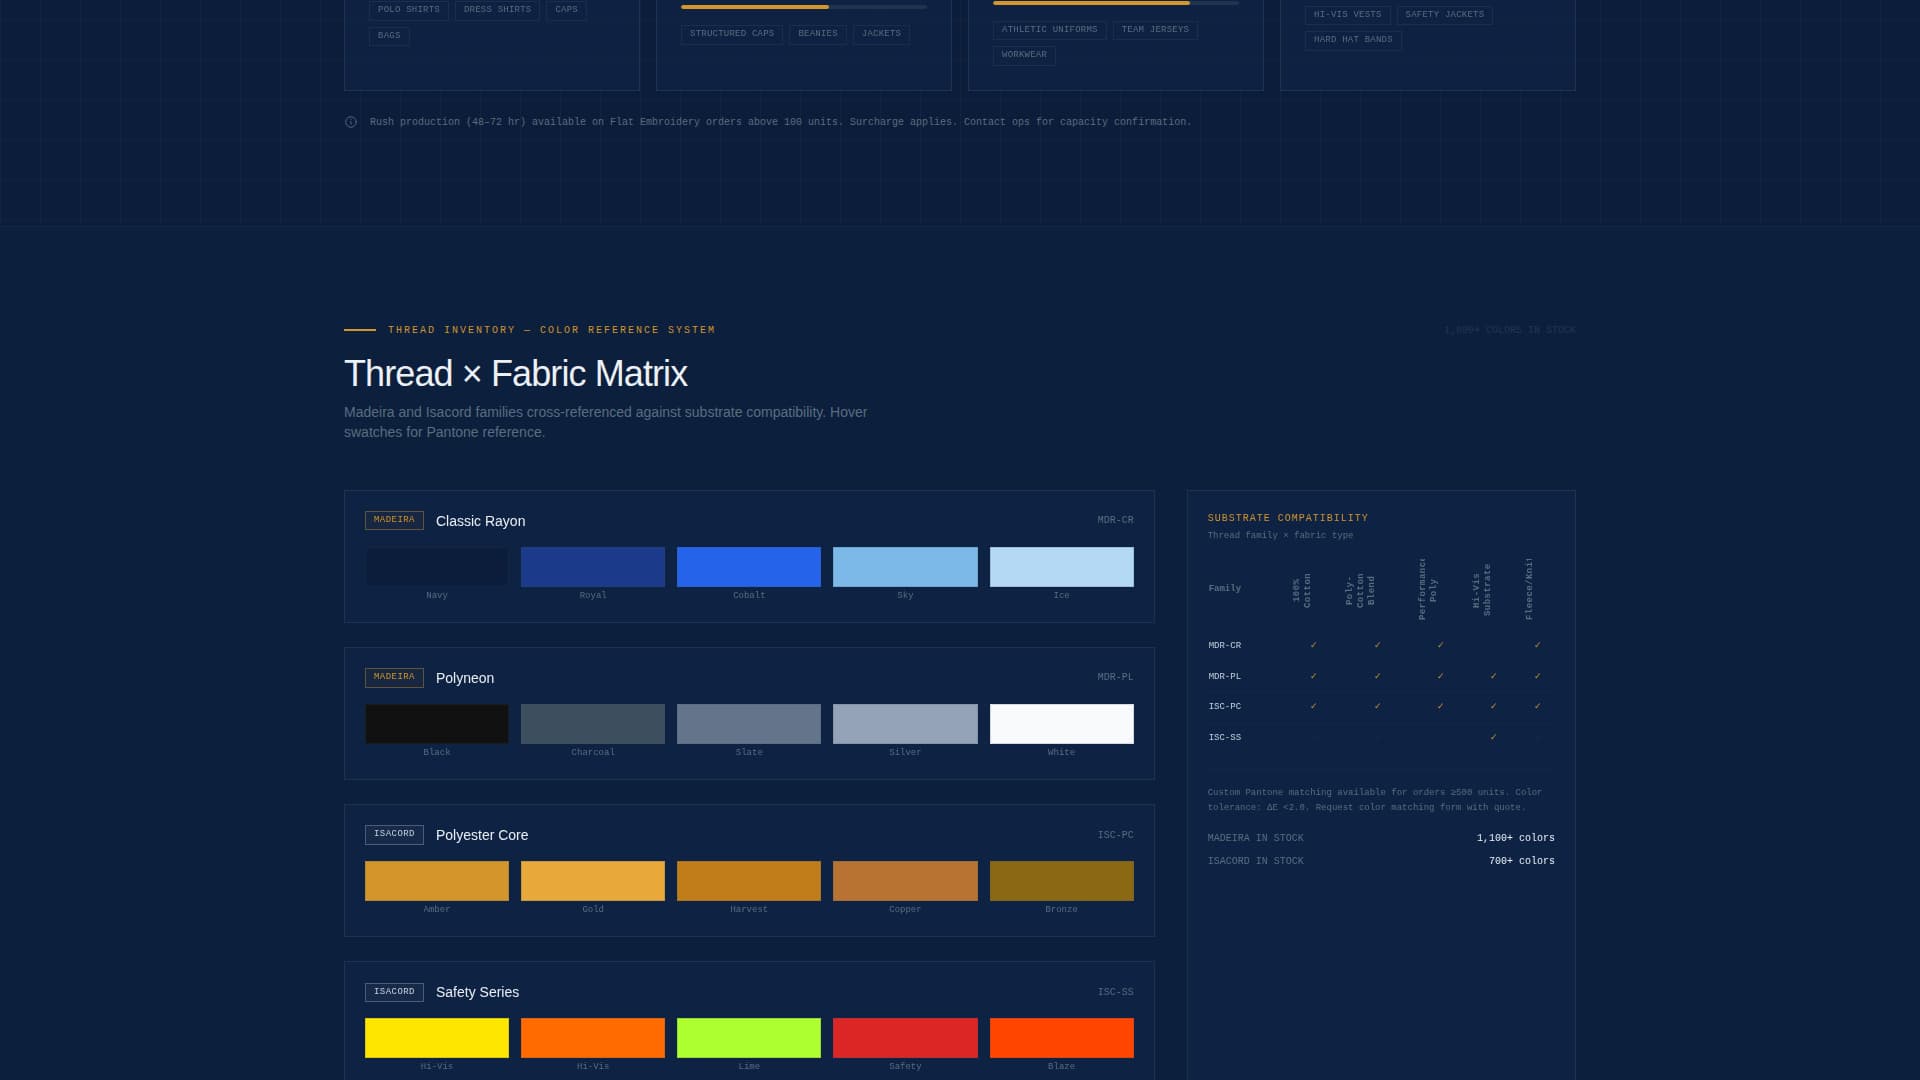Select the Navy swatch in Classic Rayon
Image resolution: width=1920 pixels, height=1080 pixels.
pos(437,566)
